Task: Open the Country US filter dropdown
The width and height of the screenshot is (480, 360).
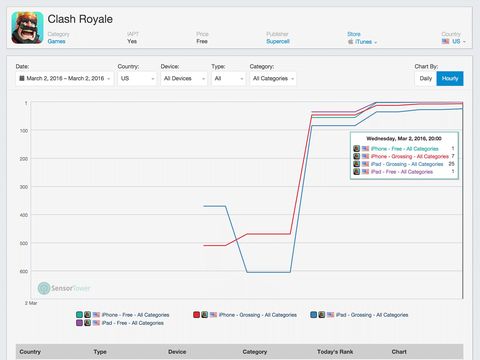Action: (x=137, y=79)
